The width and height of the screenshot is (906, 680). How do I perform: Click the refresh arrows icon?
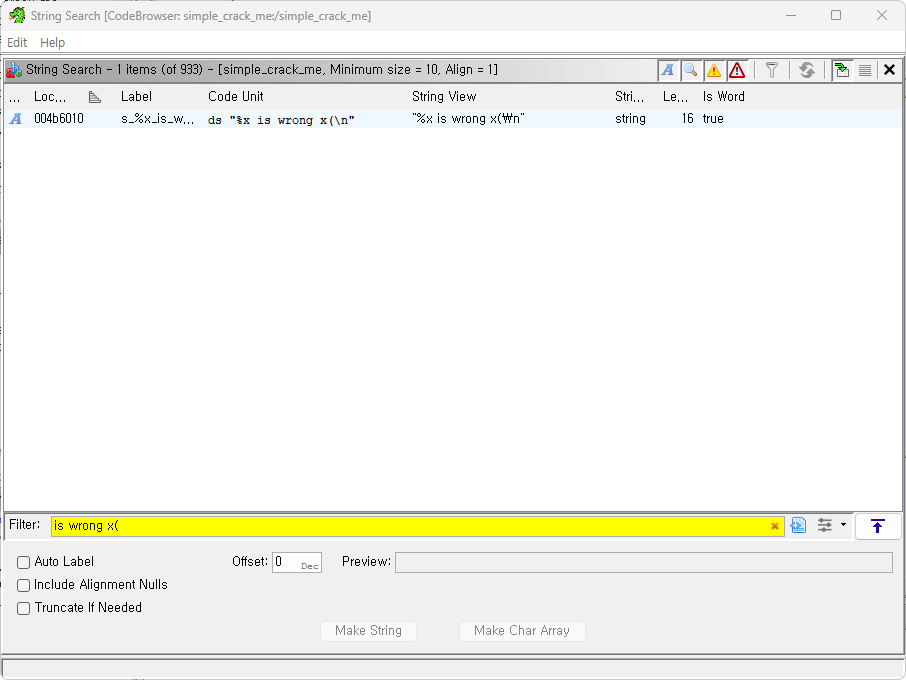click(x=807, y=70)
